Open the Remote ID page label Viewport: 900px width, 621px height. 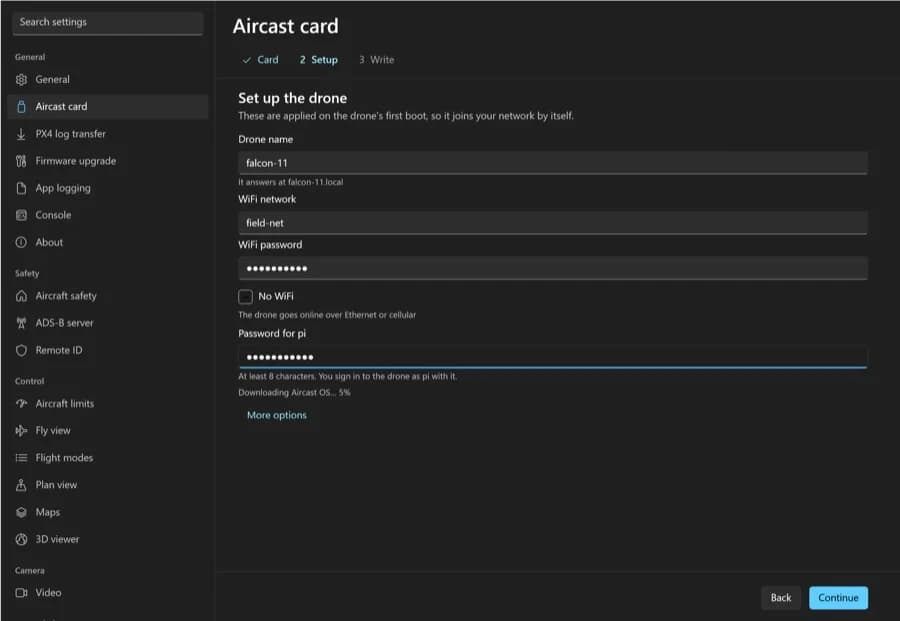tap(59, 350)
